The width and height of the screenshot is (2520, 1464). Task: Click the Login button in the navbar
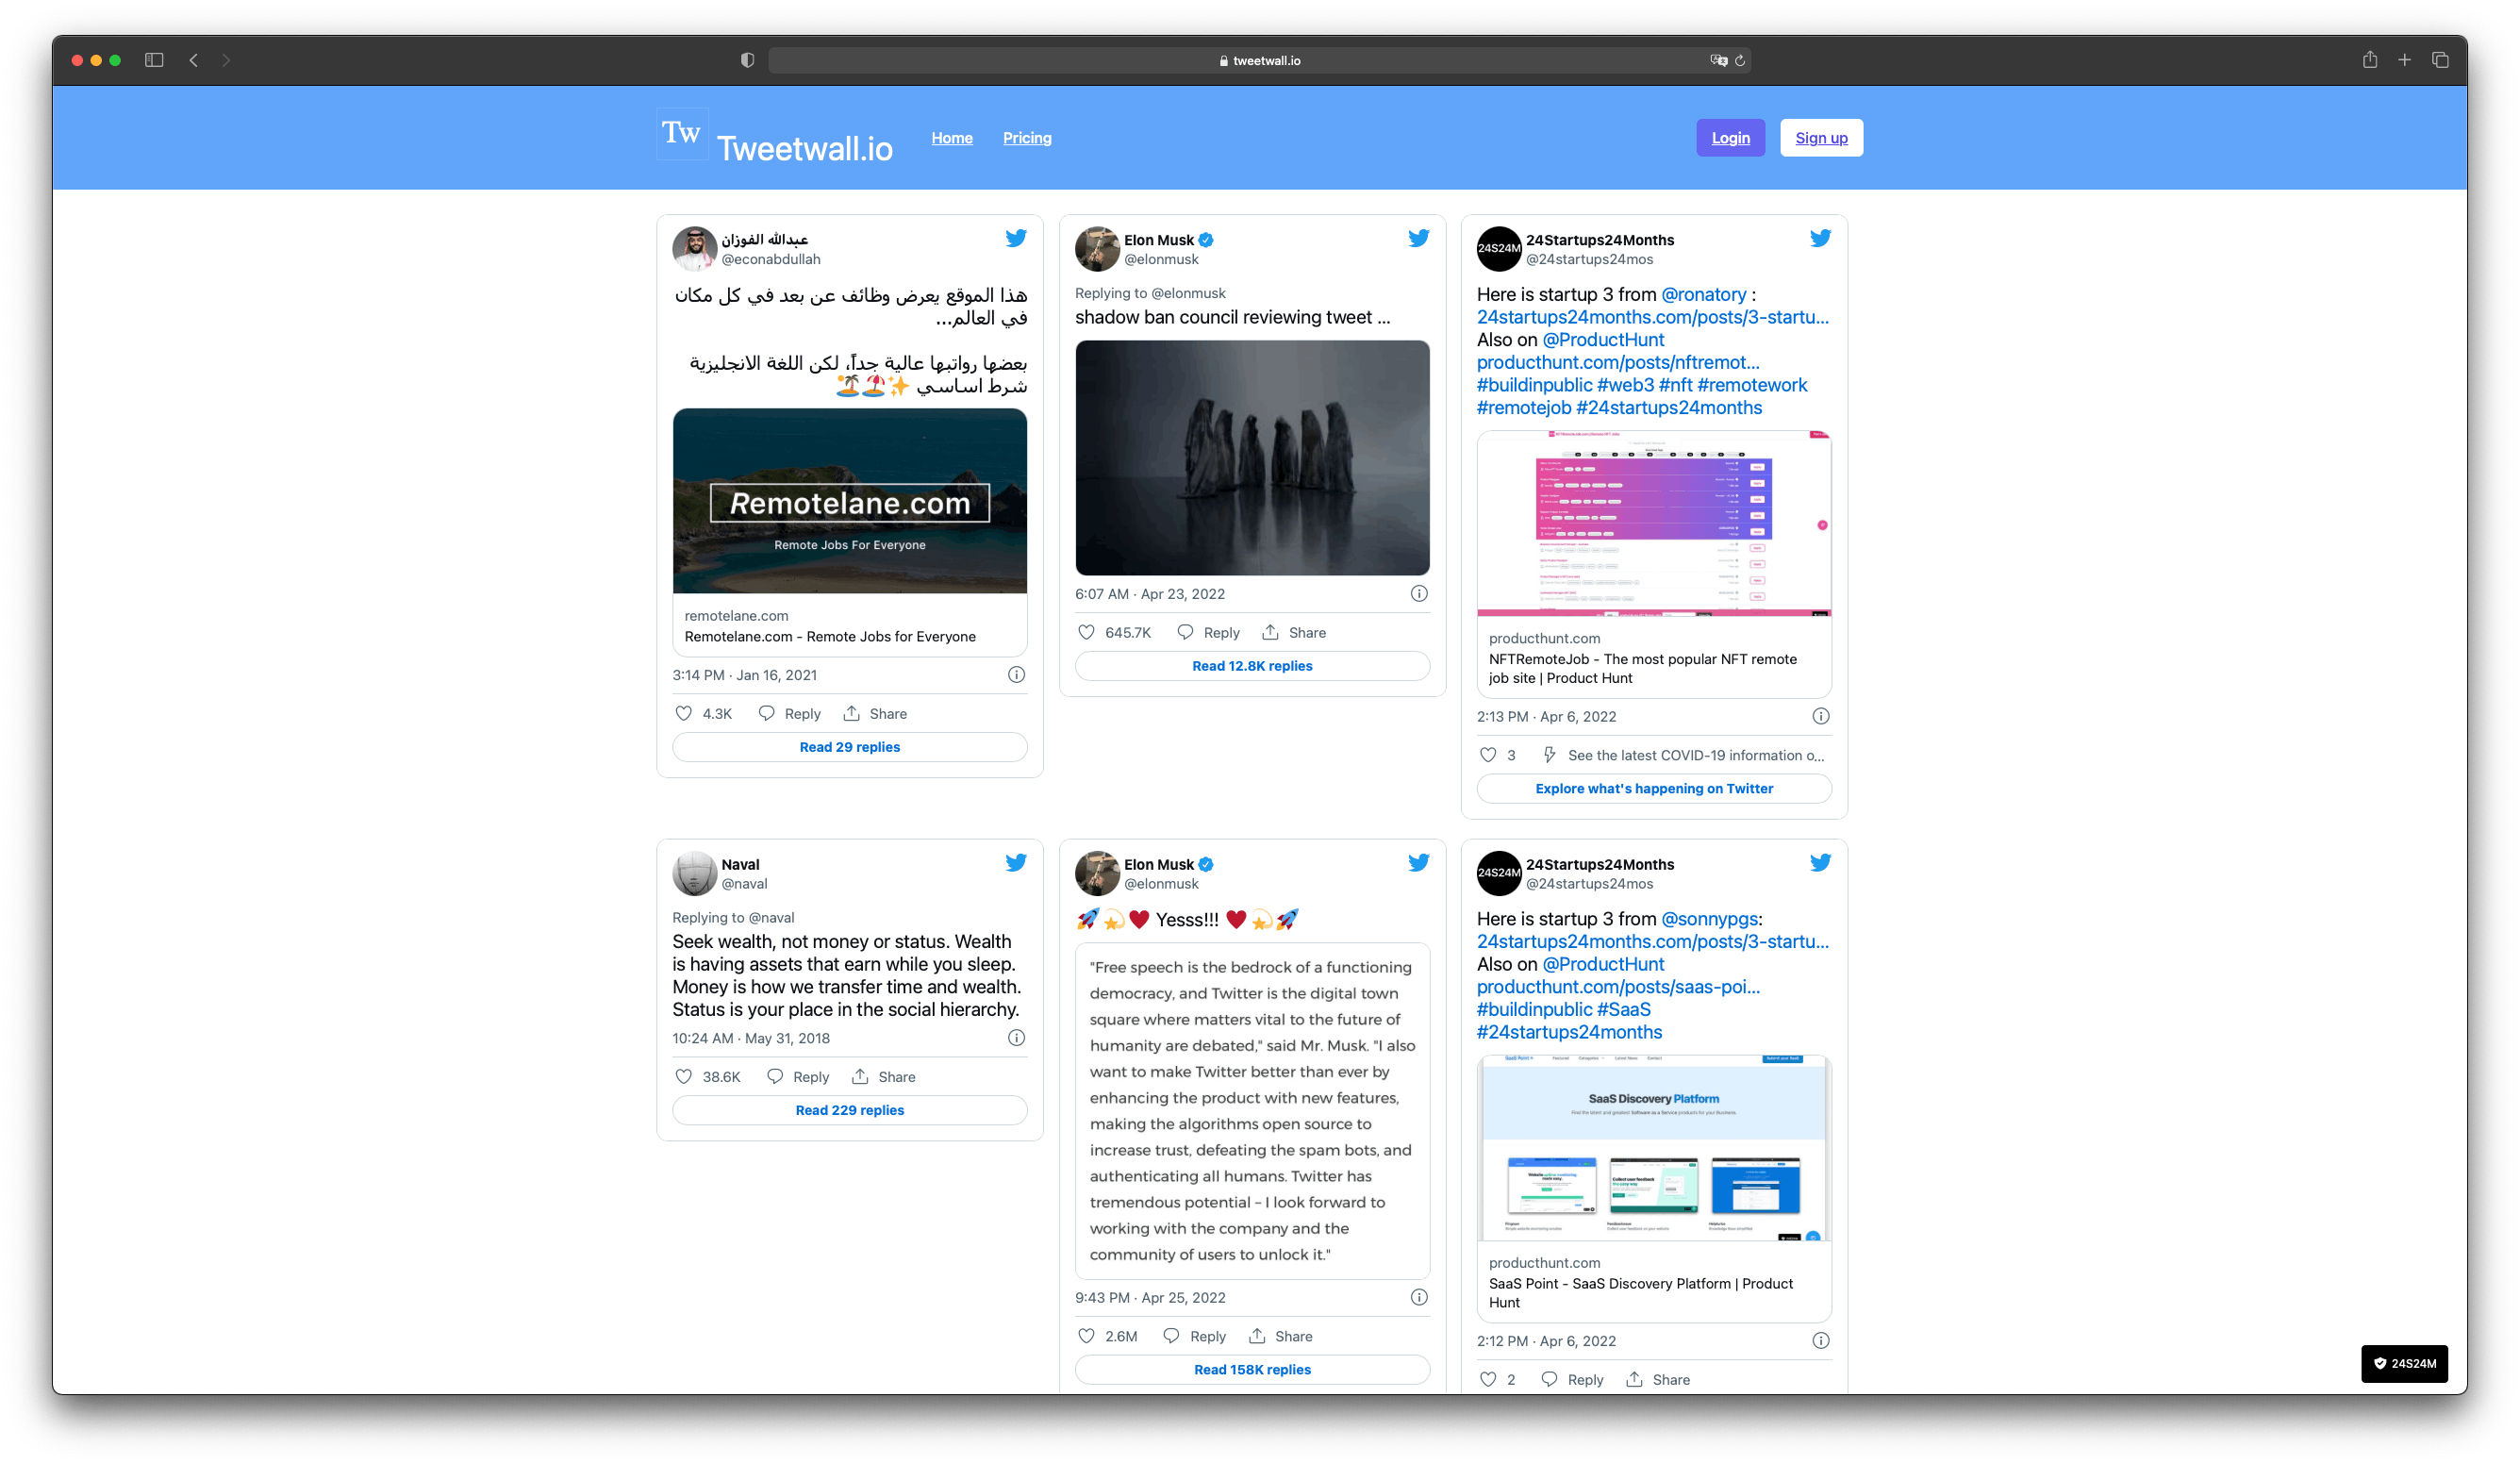coord(1730,138)
